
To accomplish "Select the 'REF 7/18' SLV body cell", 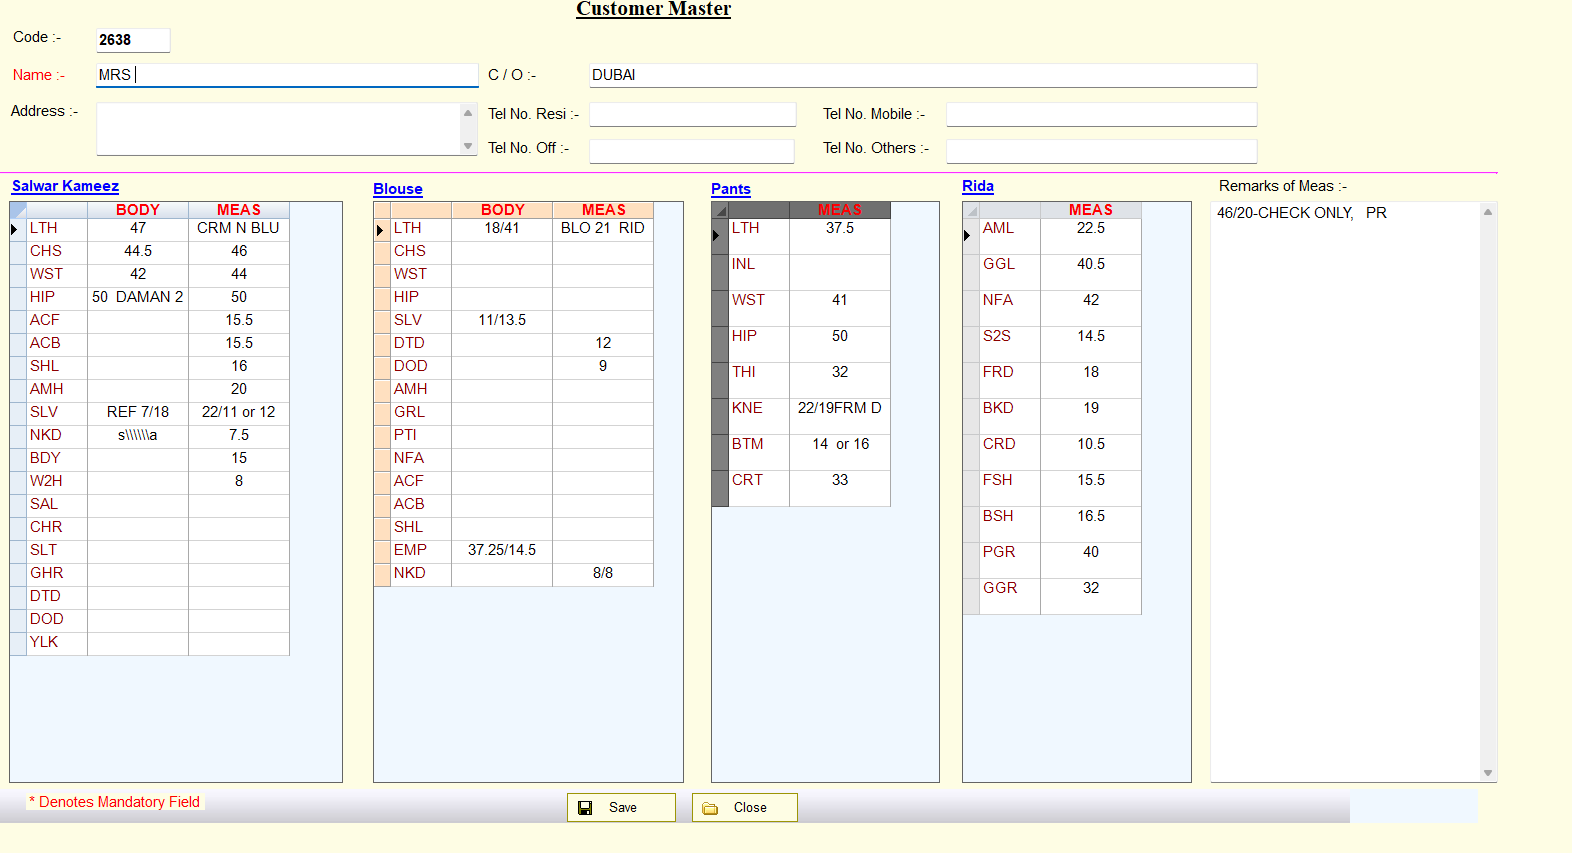I will [138, 413].
